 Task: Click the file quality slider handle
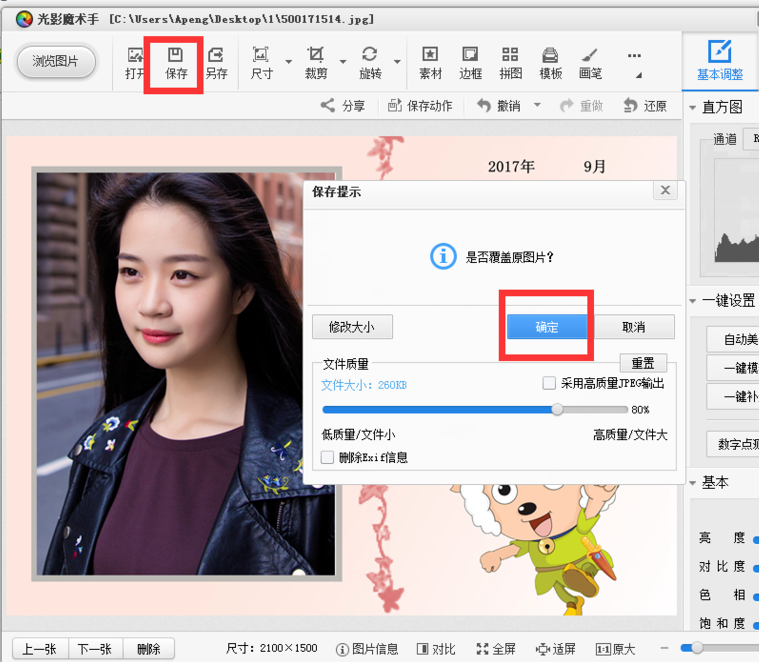point(557,409)
